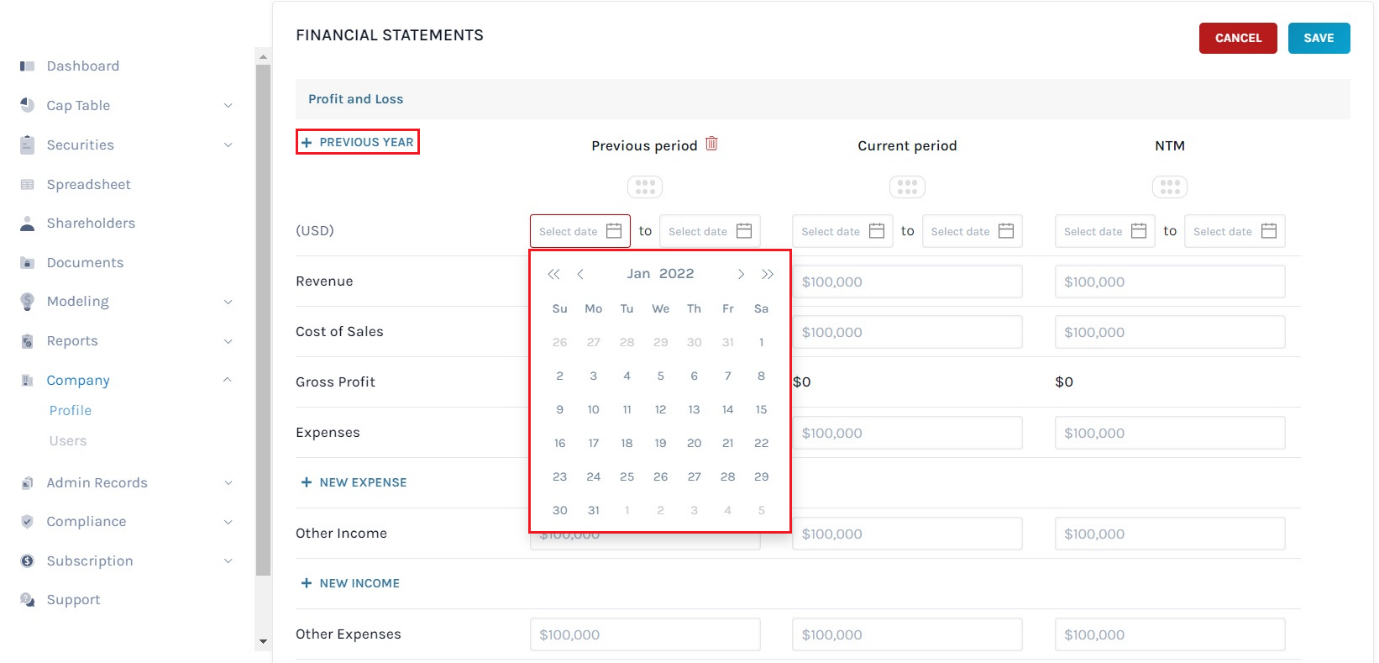
Task: Click the month label Jan in calendar
Action: pyautogui.click(x=638, y=274)
